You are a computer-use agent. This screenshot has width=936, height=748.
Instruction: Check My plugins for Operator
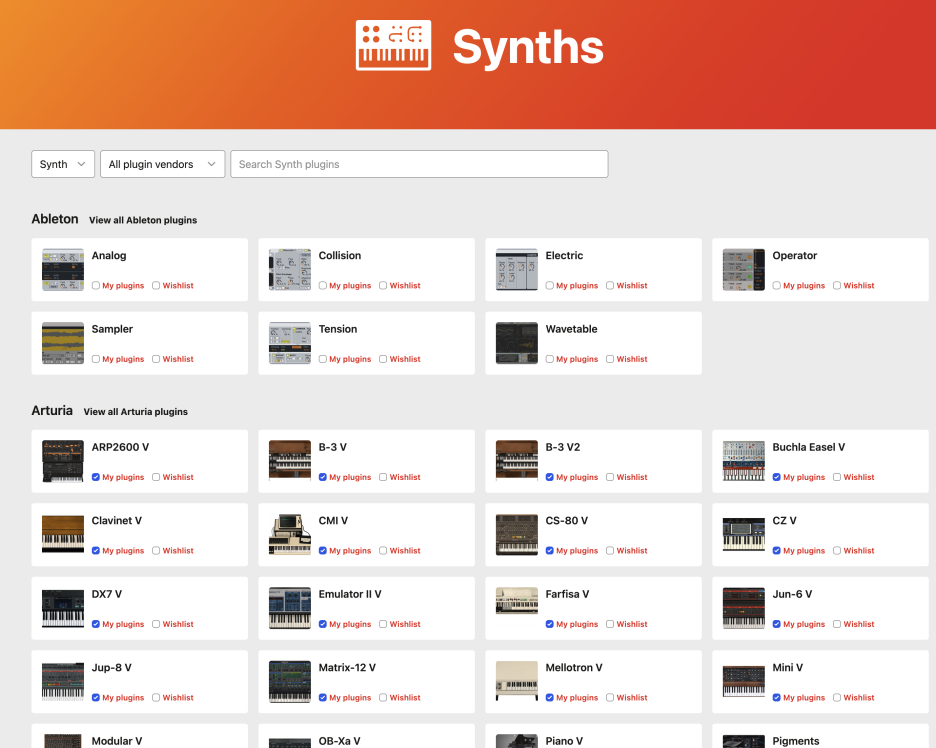click(776, 285)
